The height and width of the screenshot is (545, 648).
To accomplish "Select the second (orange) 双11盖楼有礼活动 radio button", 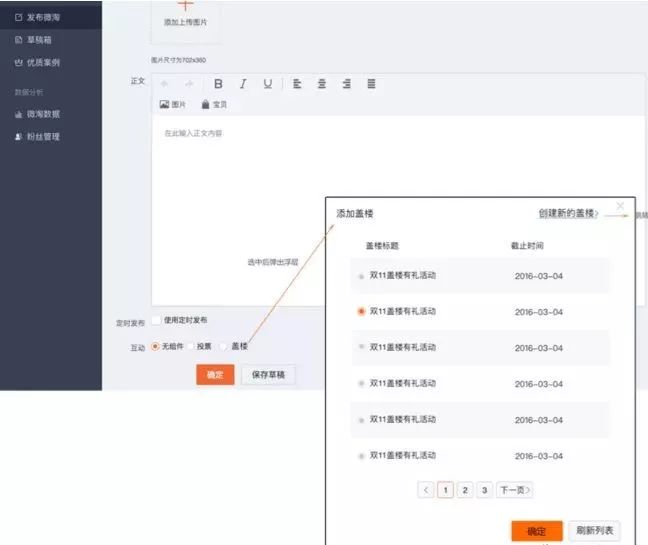I will (361, 311).
